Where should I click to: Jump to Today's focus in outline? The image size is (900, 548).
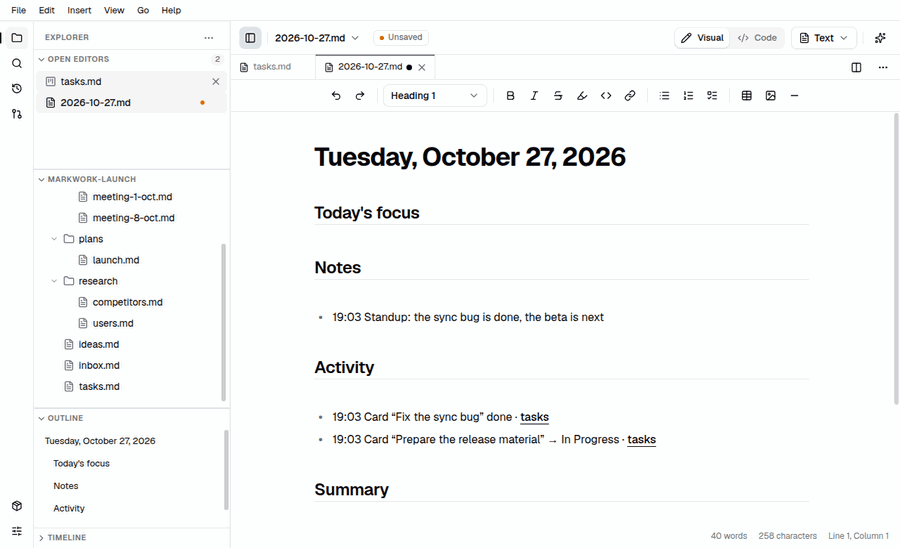(81, 463)
